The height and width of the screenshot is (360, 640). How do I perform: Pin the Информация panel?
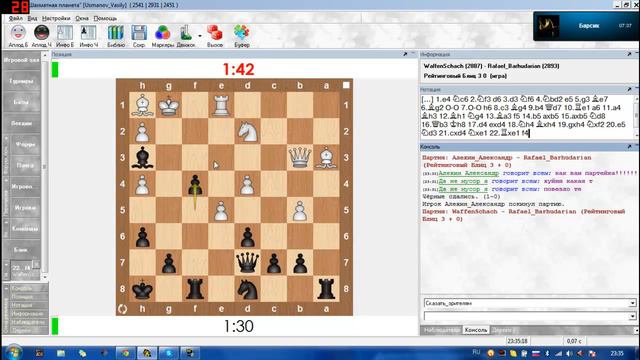(x=629, y=54)
